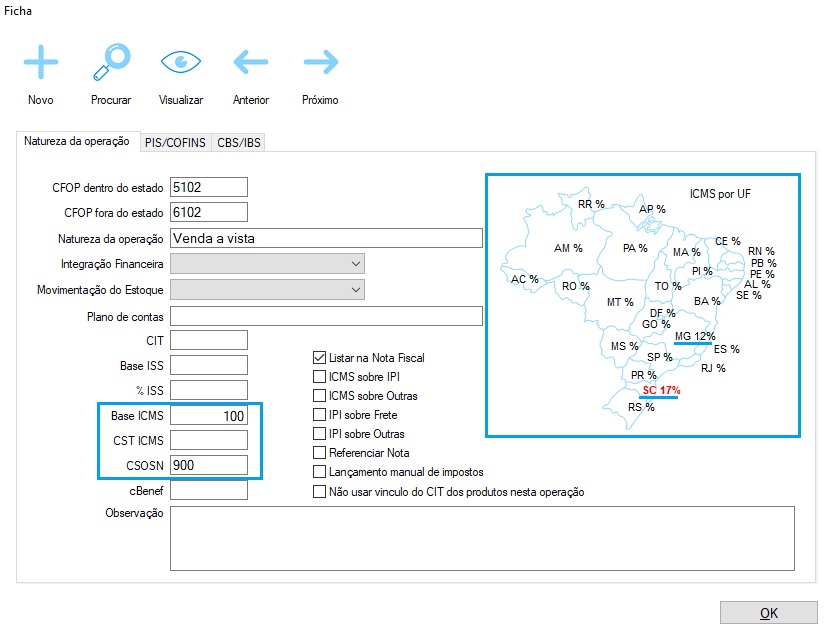Click the CSOSN input field

(209, 465)
